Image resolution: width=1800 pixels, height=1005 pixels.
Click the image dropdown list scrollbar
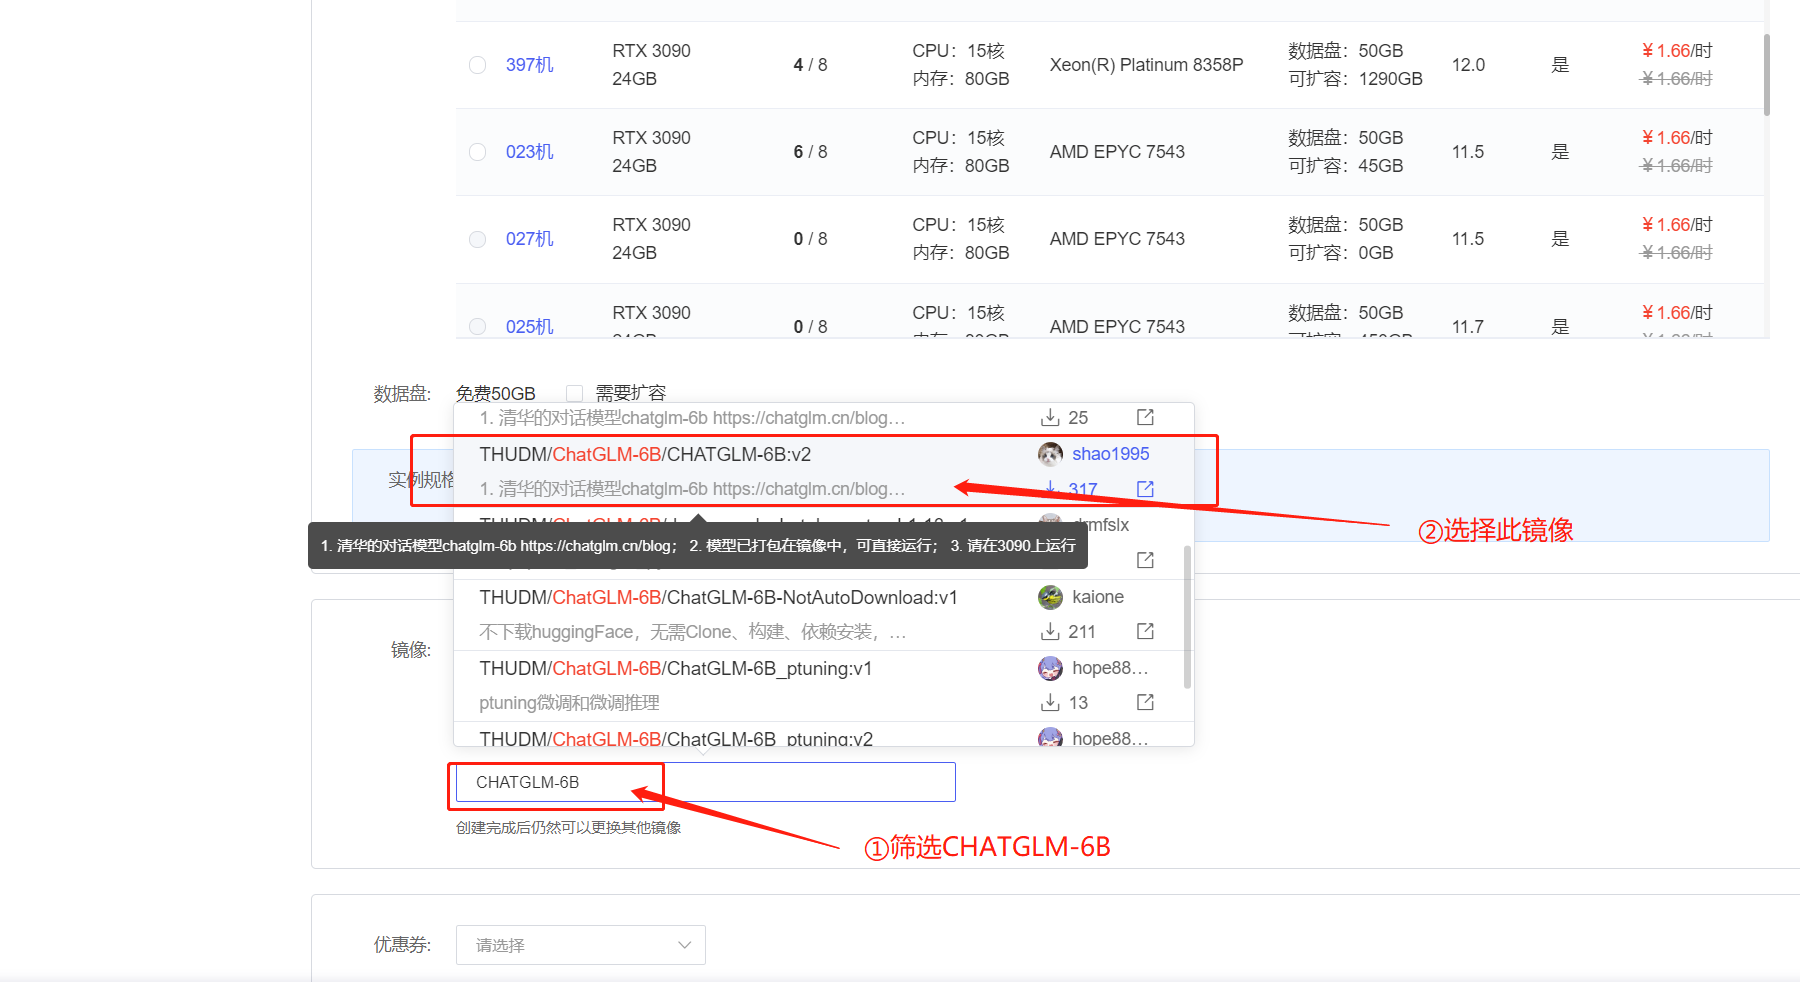coord(1187,617)
